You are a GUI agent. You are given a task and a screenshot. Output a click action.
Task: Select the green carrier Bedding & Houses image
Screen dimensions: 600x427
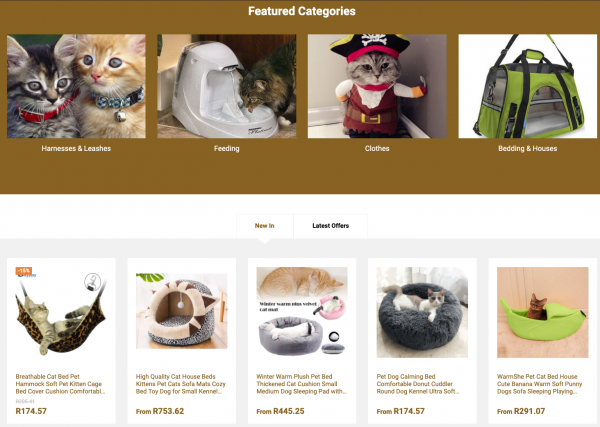coord(528,86)
